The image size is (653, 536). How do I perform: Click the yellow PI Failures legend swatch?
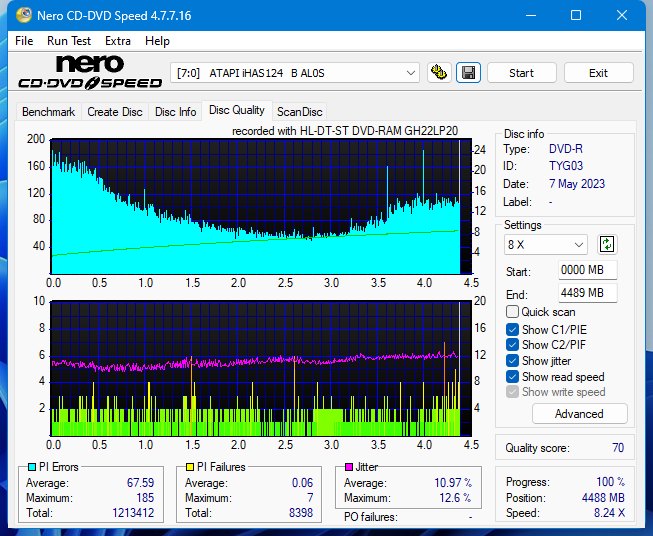(x=188, y=467)
